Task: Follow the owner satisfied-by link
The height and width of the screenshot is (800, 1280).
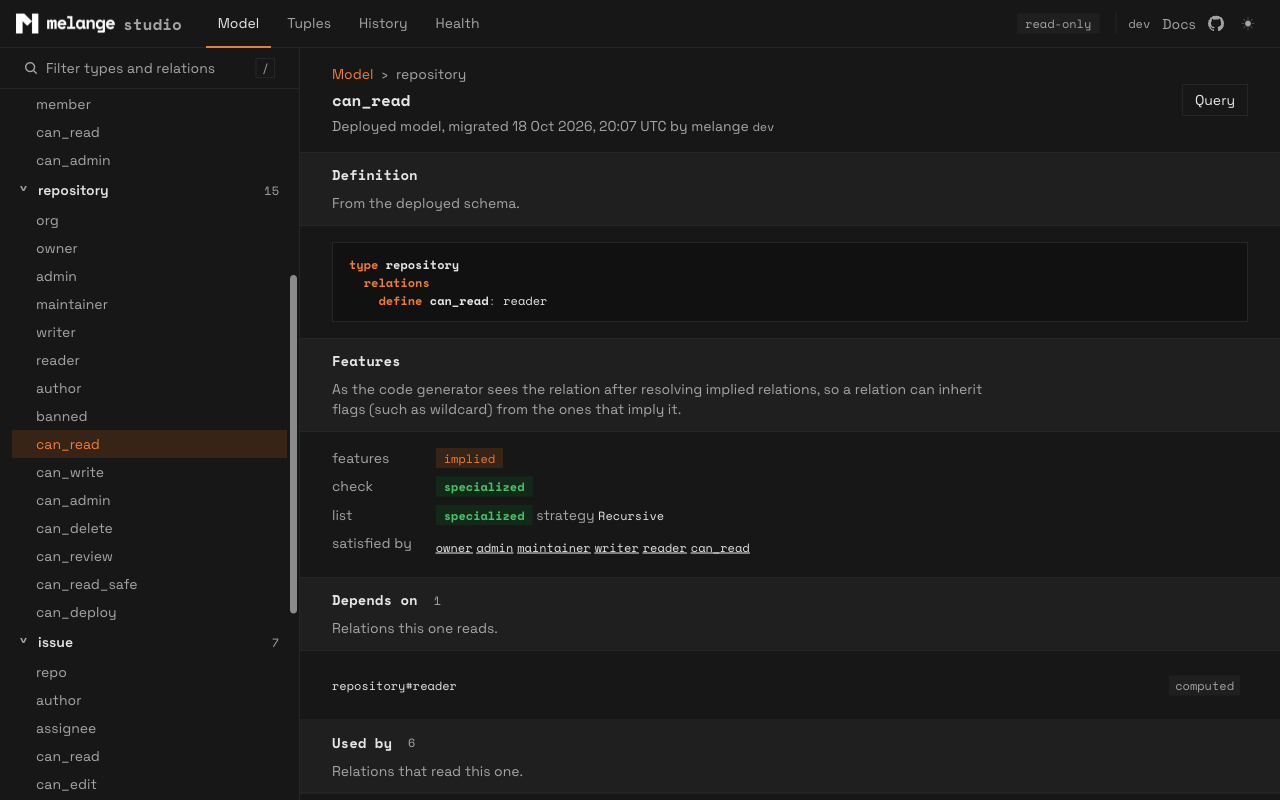Action: pyautogui.click(x=454, y=548)
